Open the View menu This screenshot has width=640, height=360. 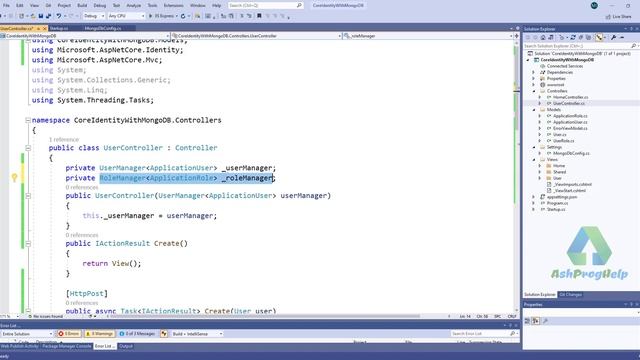pyautogui.click(x=34, y=5)
